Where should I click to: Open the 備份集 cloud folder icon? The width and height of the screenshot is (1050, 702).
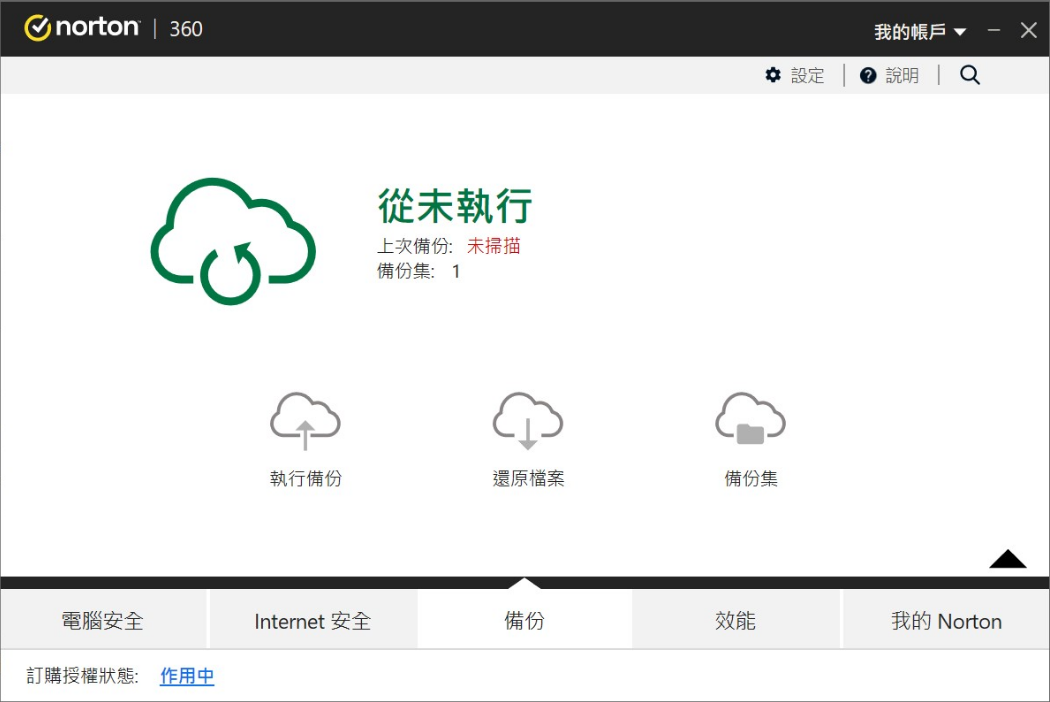point(750,421)
